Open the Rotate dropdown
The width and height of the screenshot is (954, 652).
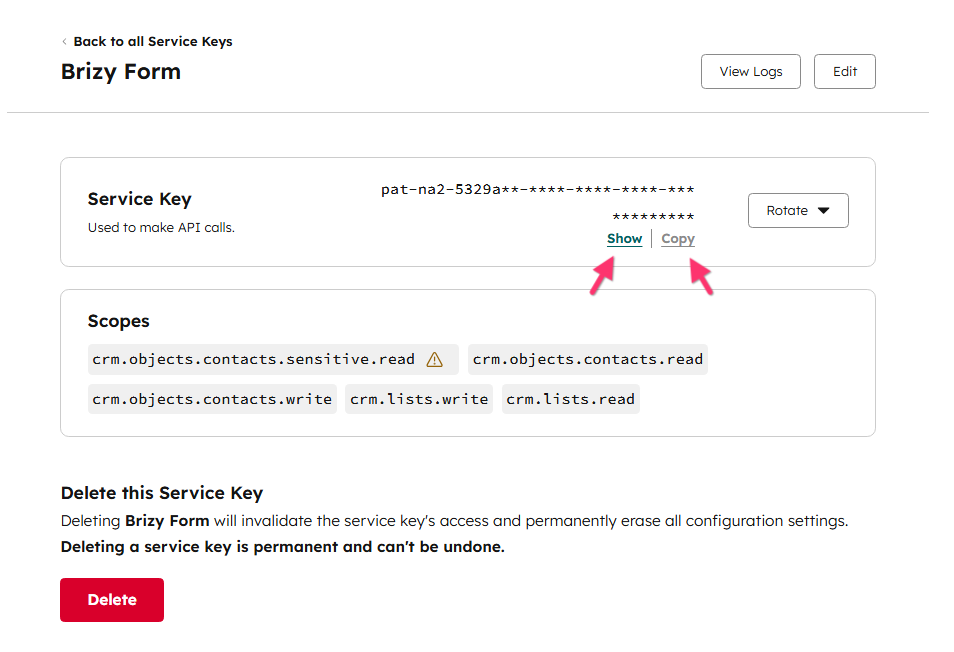[798, 210]
